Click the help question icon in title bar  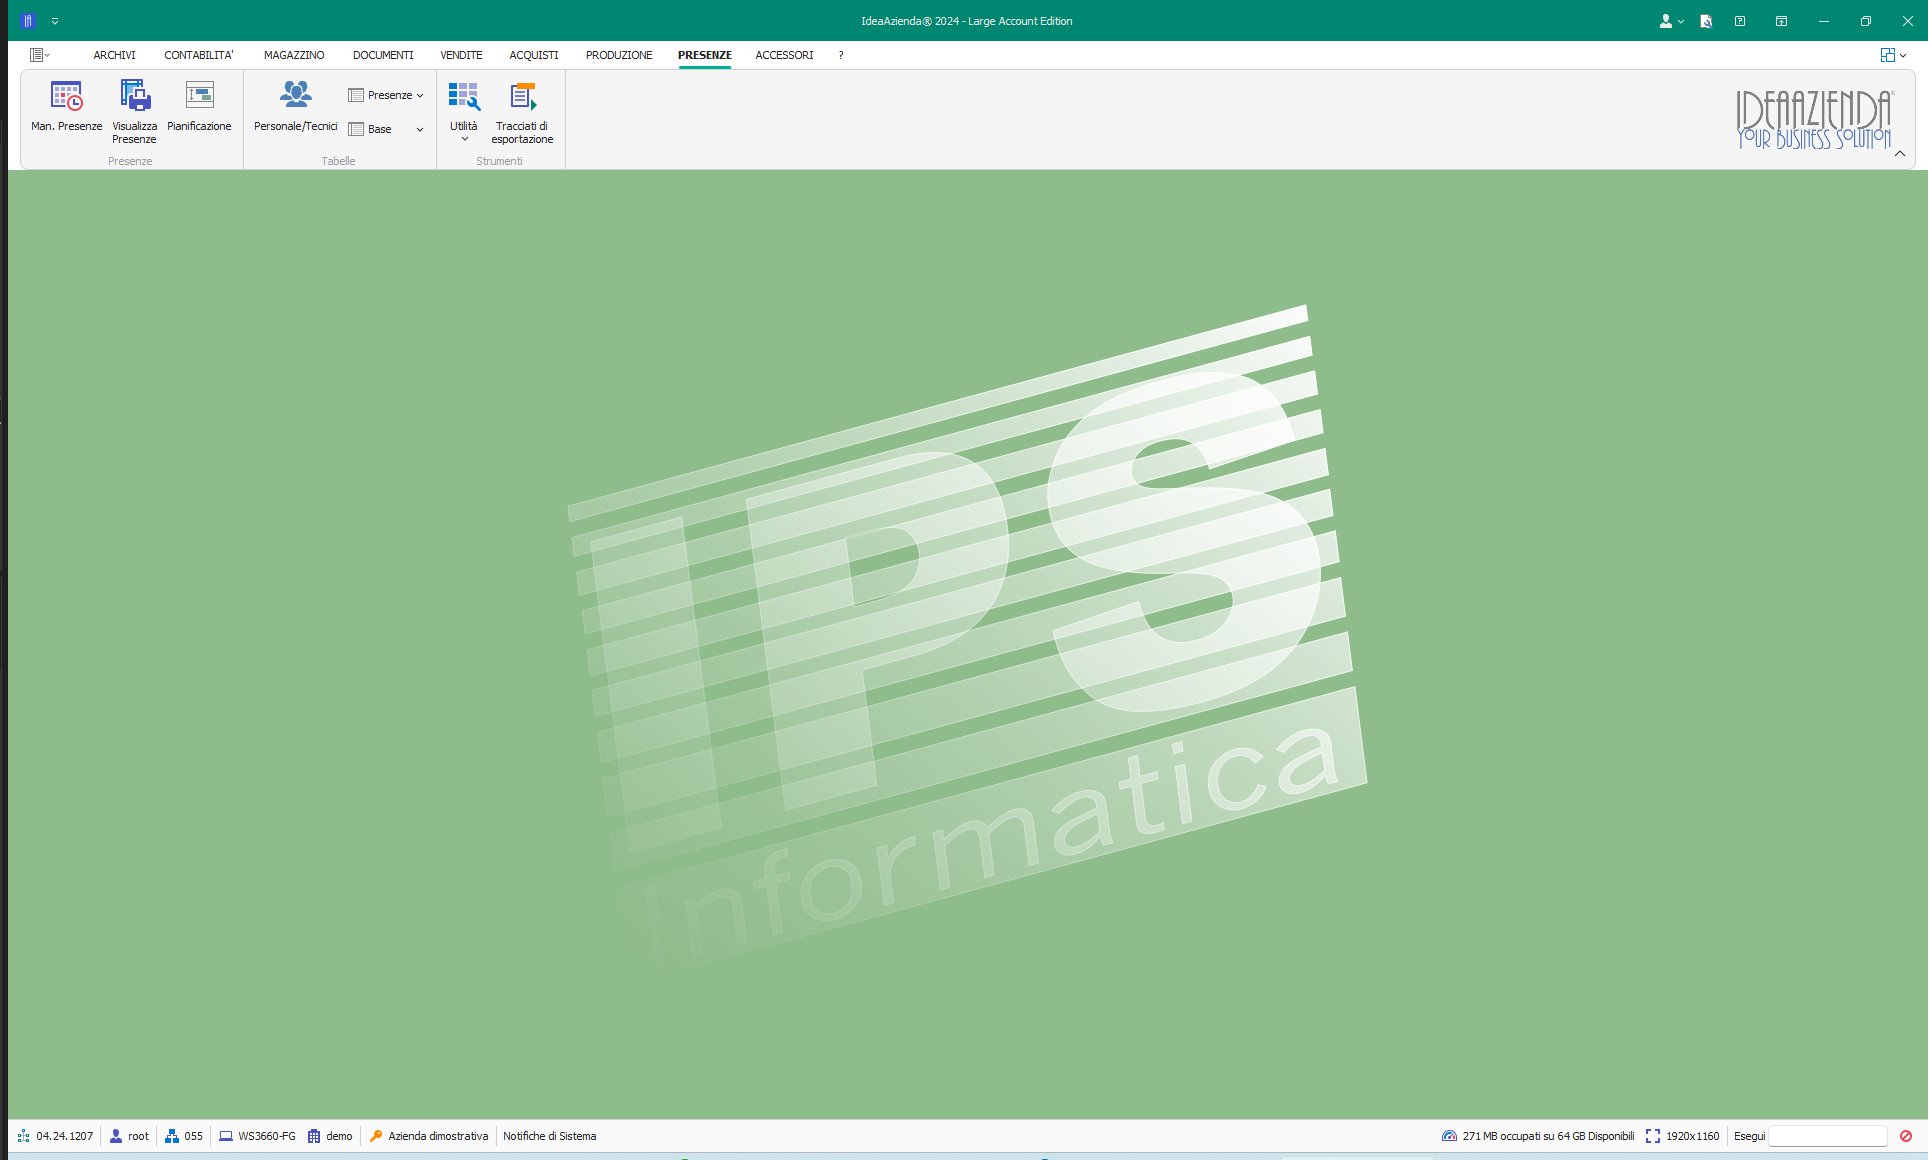1740,21
